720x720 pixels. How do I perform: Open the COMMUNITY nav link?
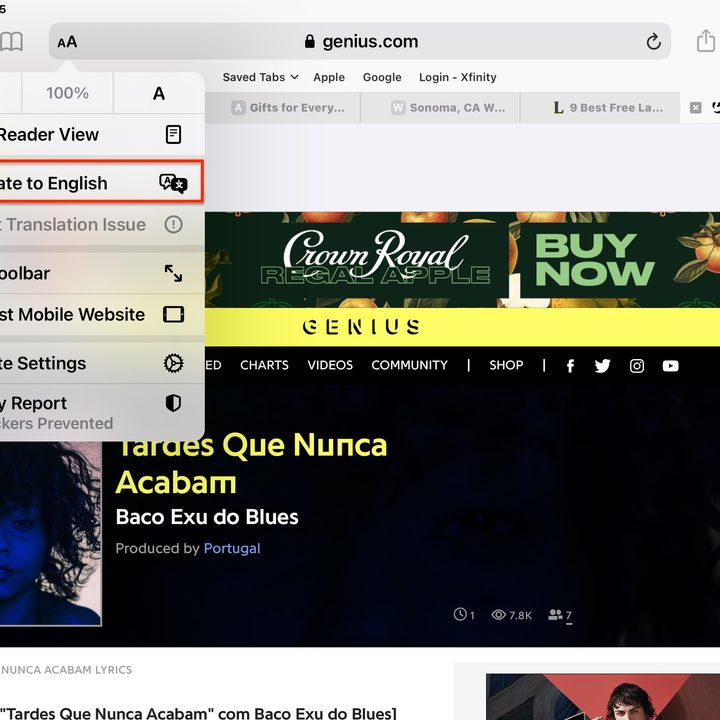[x=409, y=365]
